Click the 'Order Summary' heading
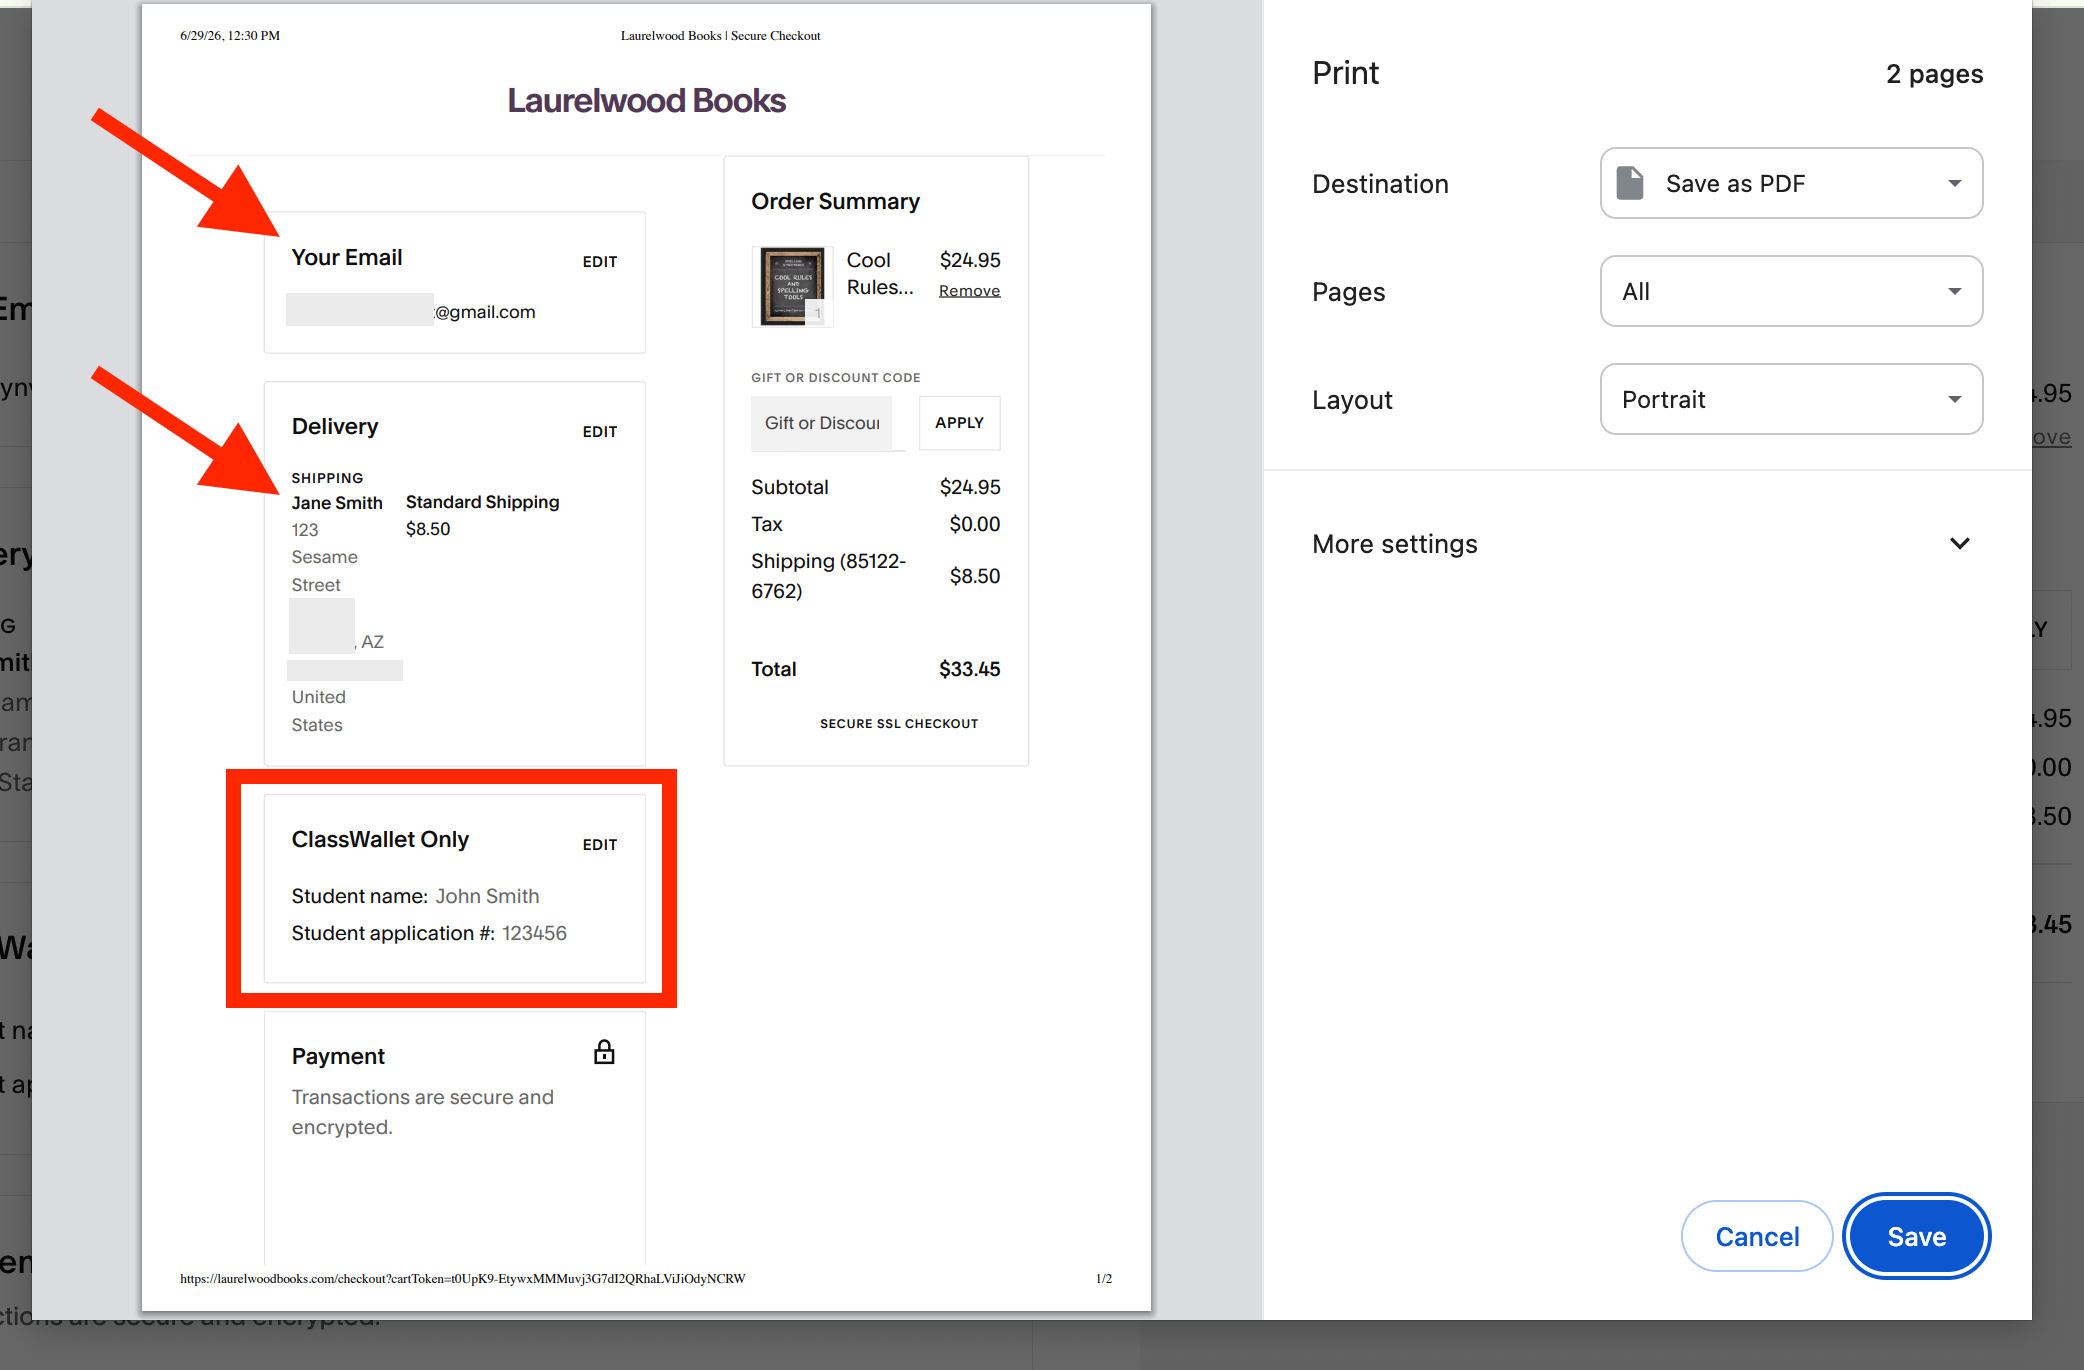 (x=835, y=201)
